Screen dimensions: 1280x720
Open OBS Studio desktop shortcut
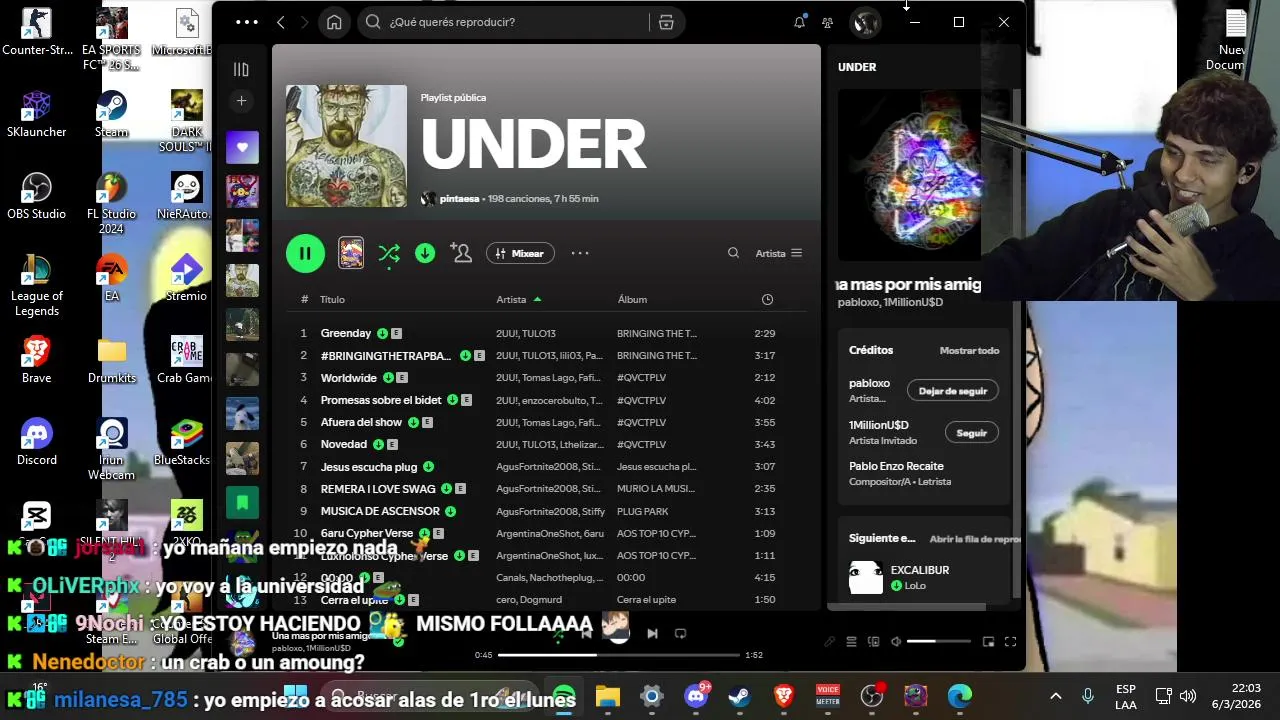tap(36, 196)
